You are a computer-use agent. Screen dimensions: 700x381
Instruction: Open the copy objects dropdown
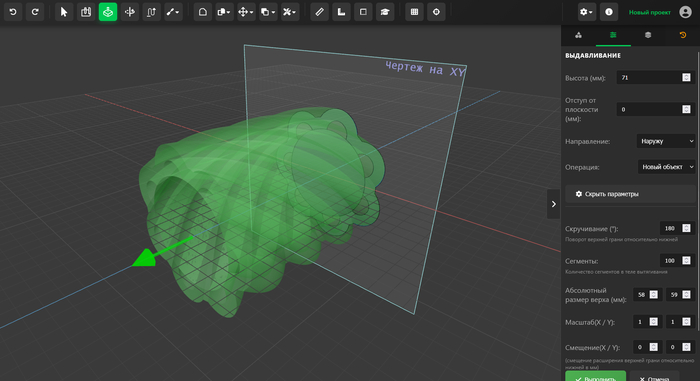[x=268, y=12]
